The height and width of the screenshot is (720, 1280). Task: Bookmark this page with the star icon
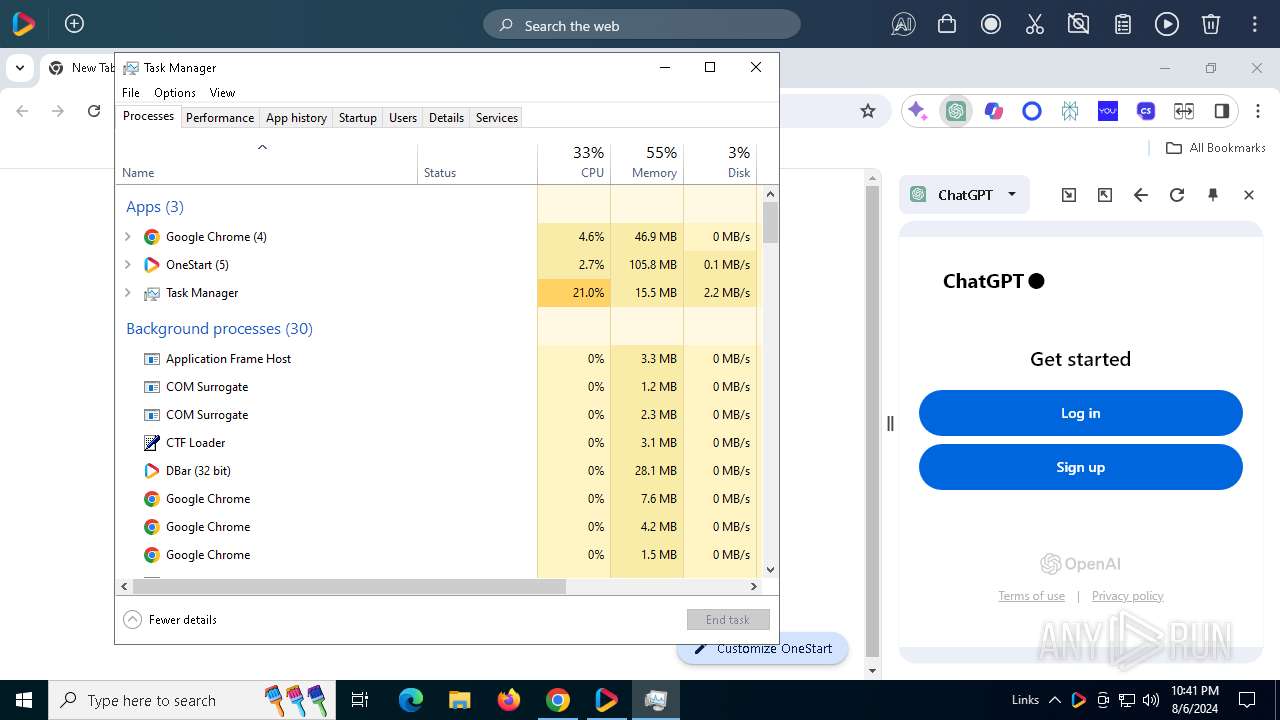pos(868,111)
